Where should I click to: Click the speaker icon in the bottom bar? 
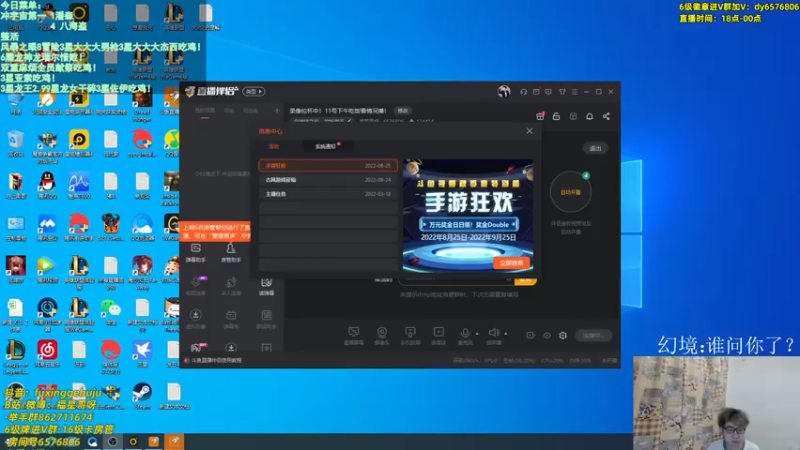[x=493, y=334]
